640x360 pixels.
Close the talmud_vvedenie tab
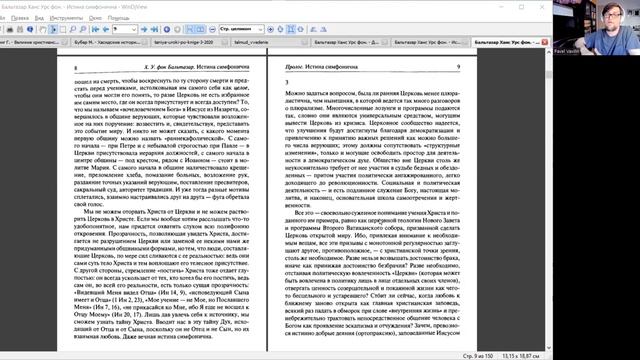coord(304,42)
